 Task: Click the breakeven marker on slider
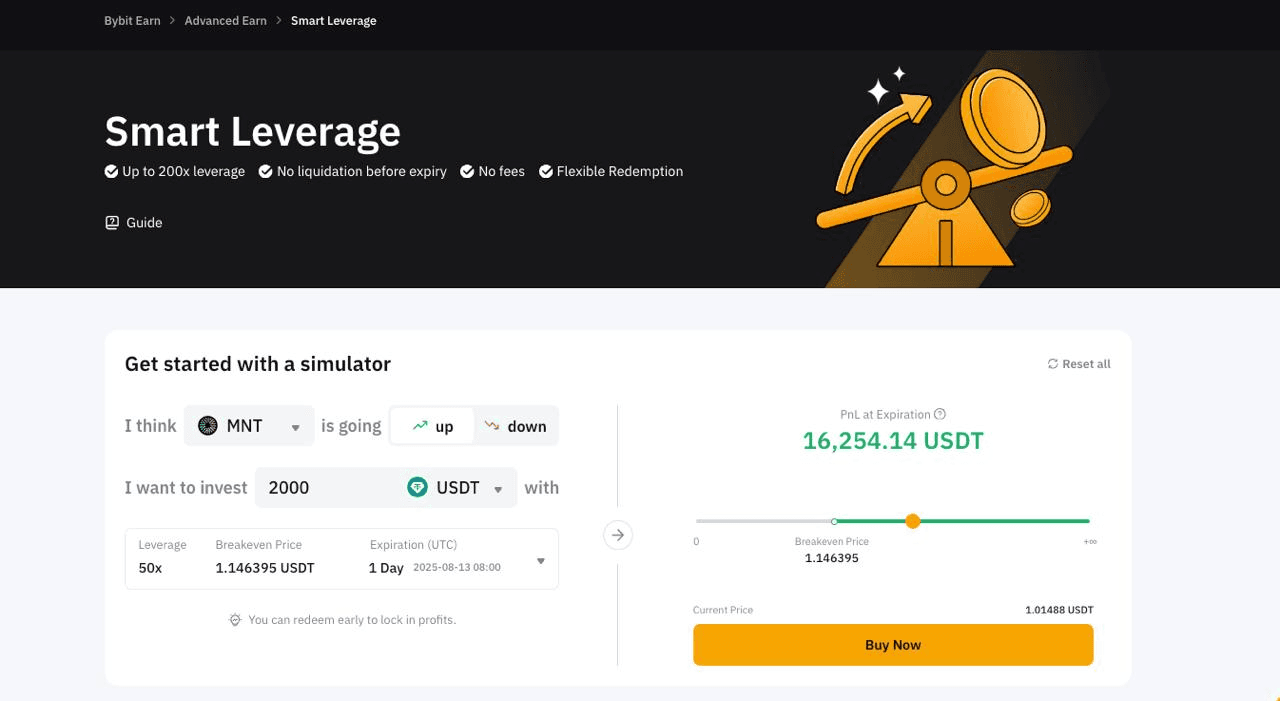(834, 521)
